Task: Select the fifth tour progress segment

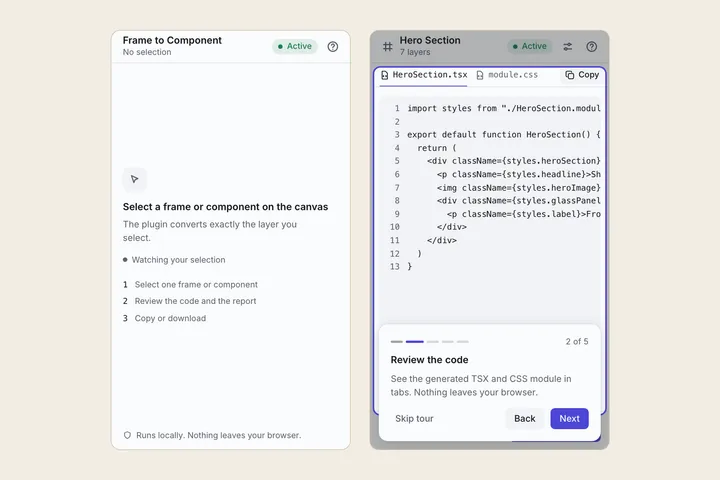Action: (x=463, y=342)
